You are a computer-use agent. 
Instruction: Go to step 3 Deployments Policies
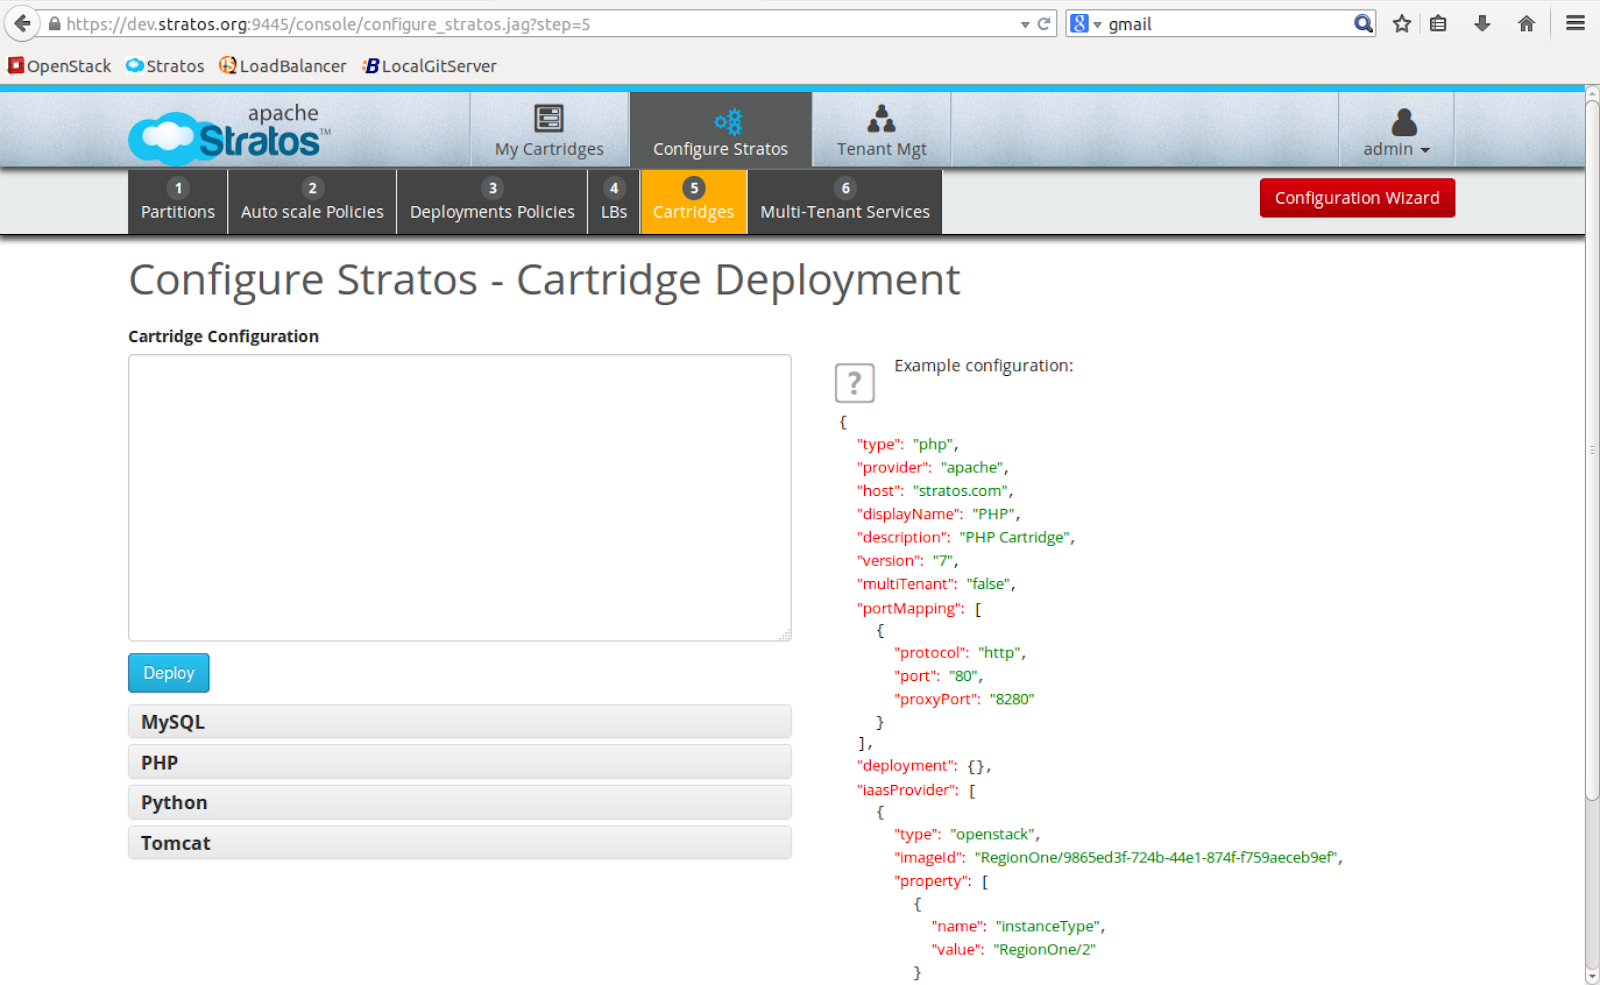(492, 201)
